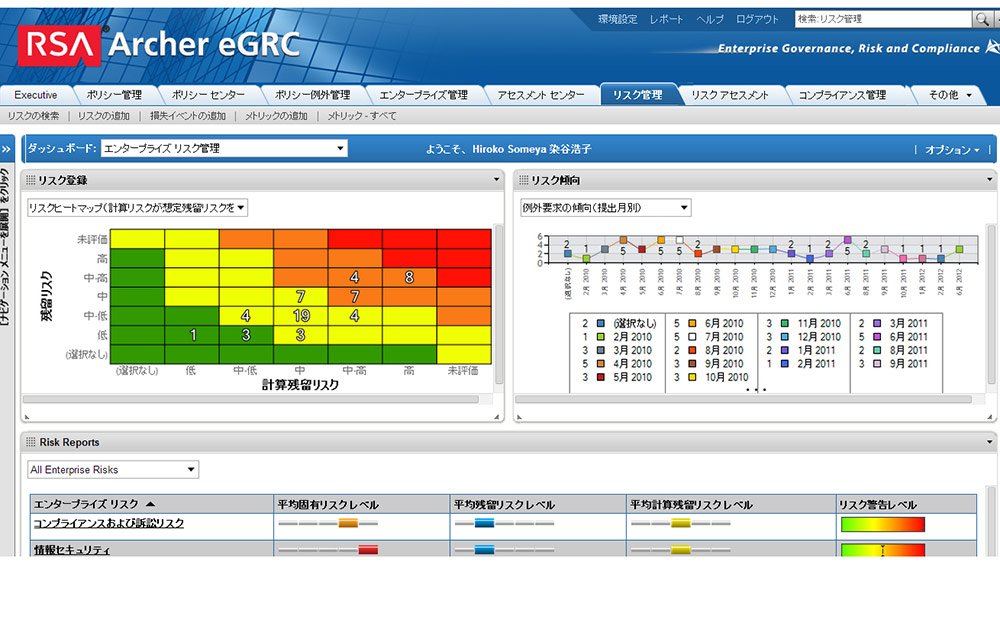Screen dimensions: 1000x626
Task: Switch to the ポリシー センター tab
Action: pos(209,95)
